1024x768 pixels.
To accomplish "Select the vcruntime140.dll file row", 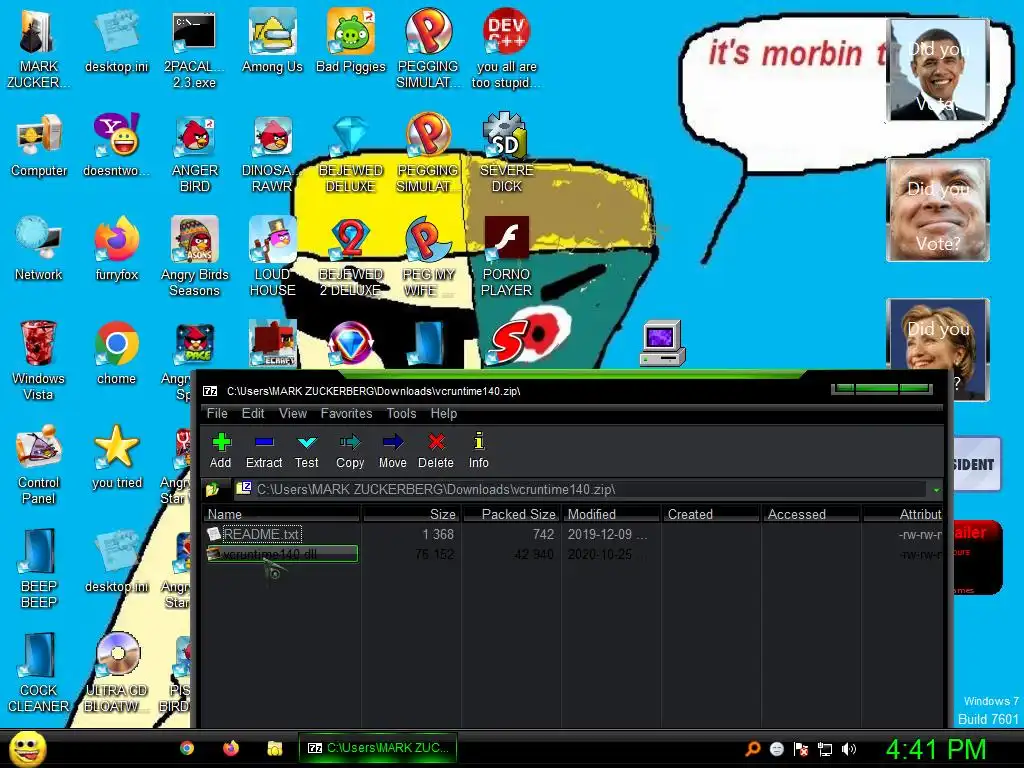I will tap(573, 554).
